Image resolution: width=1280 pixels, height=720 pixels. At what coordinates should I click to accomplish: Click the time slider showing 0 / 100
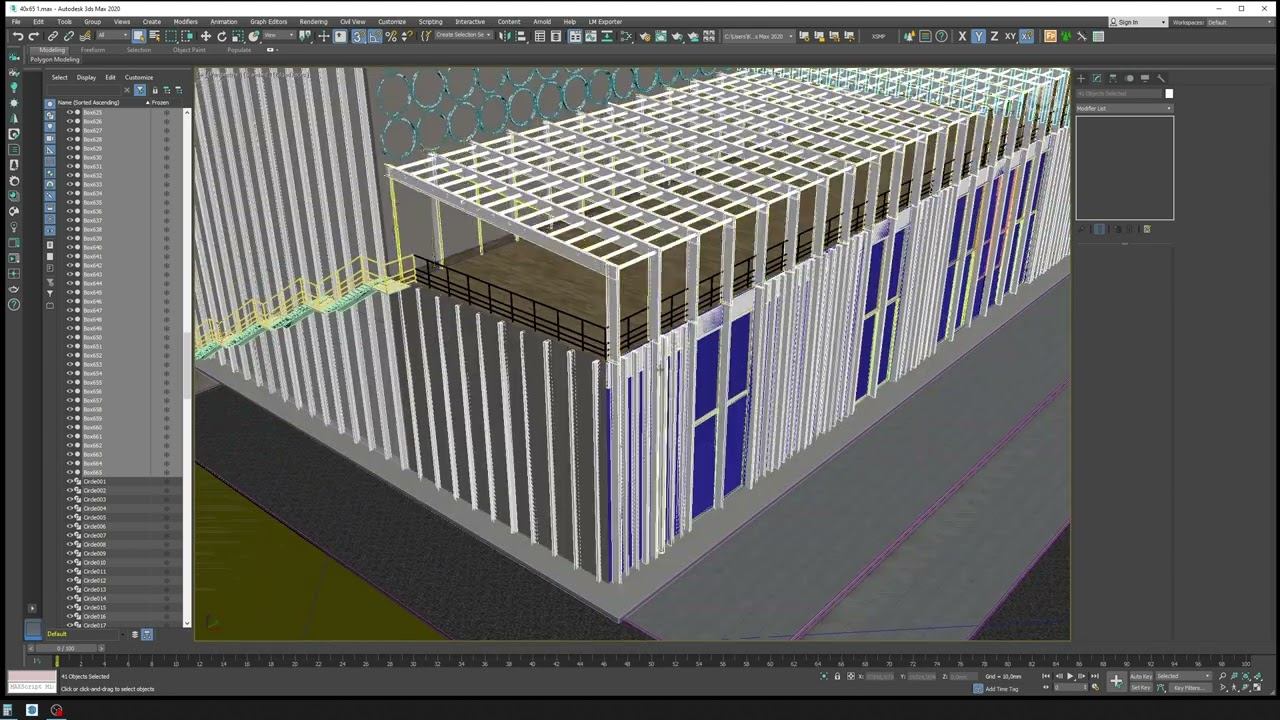pos(66,648)
